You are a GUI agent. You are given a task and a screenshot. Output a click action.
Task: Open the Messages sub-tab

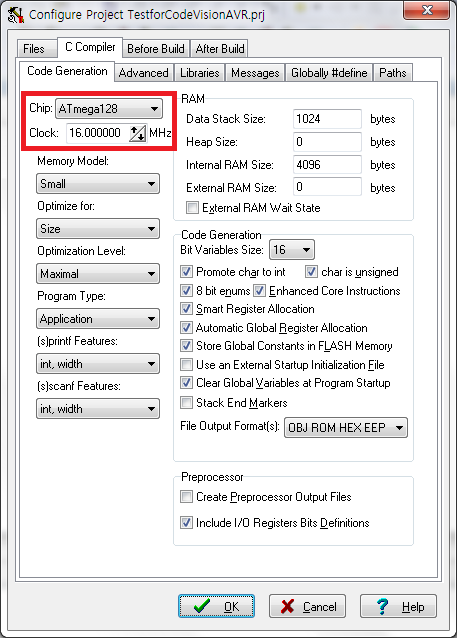(x=255, y=73)
